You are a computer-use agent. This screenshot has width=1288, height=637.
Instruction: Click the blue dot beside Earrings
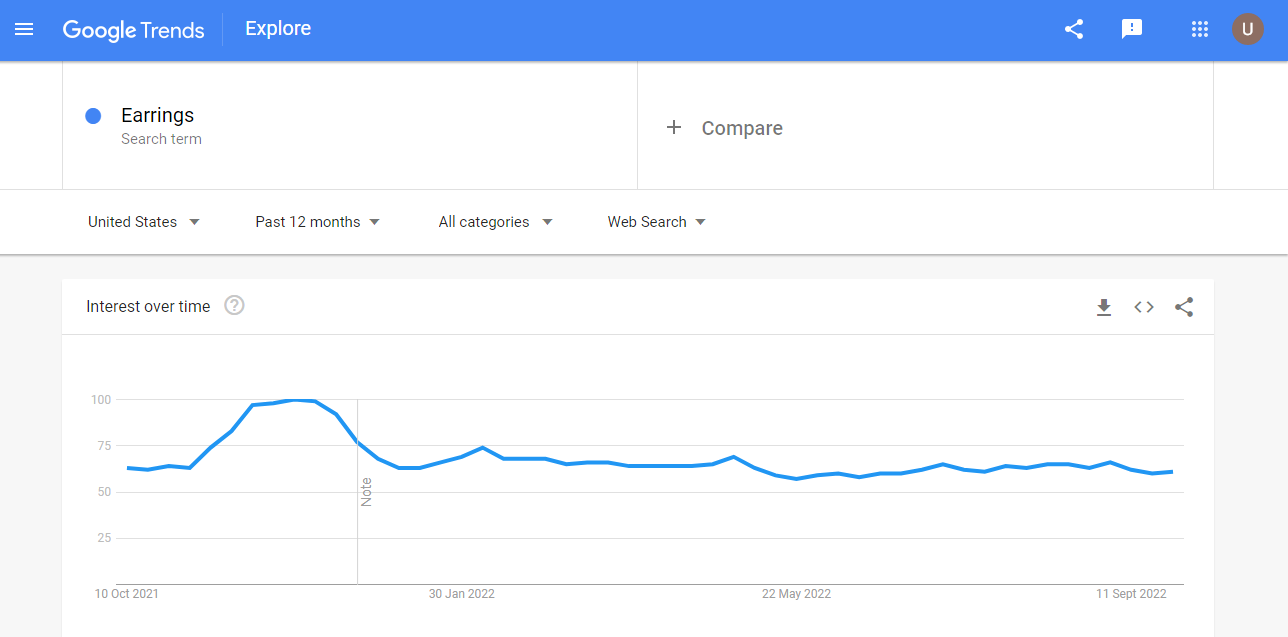pos(93,116)
